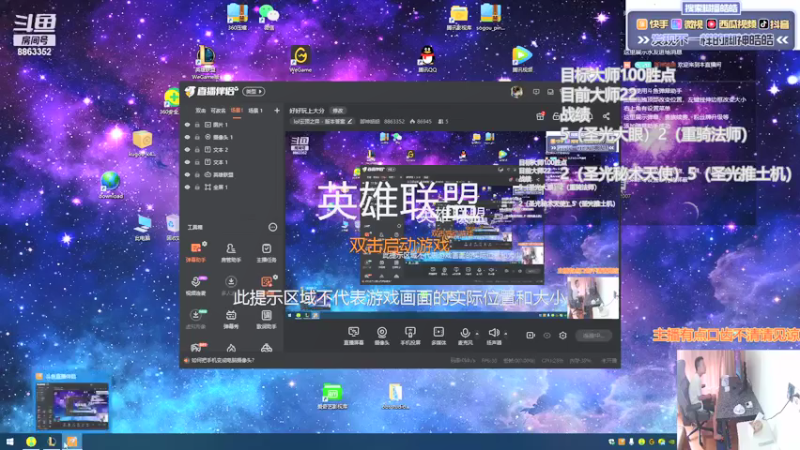Screen dimensions: 800x450
Task: Open the 主播任务 tool
Action: tap(266, 252)
